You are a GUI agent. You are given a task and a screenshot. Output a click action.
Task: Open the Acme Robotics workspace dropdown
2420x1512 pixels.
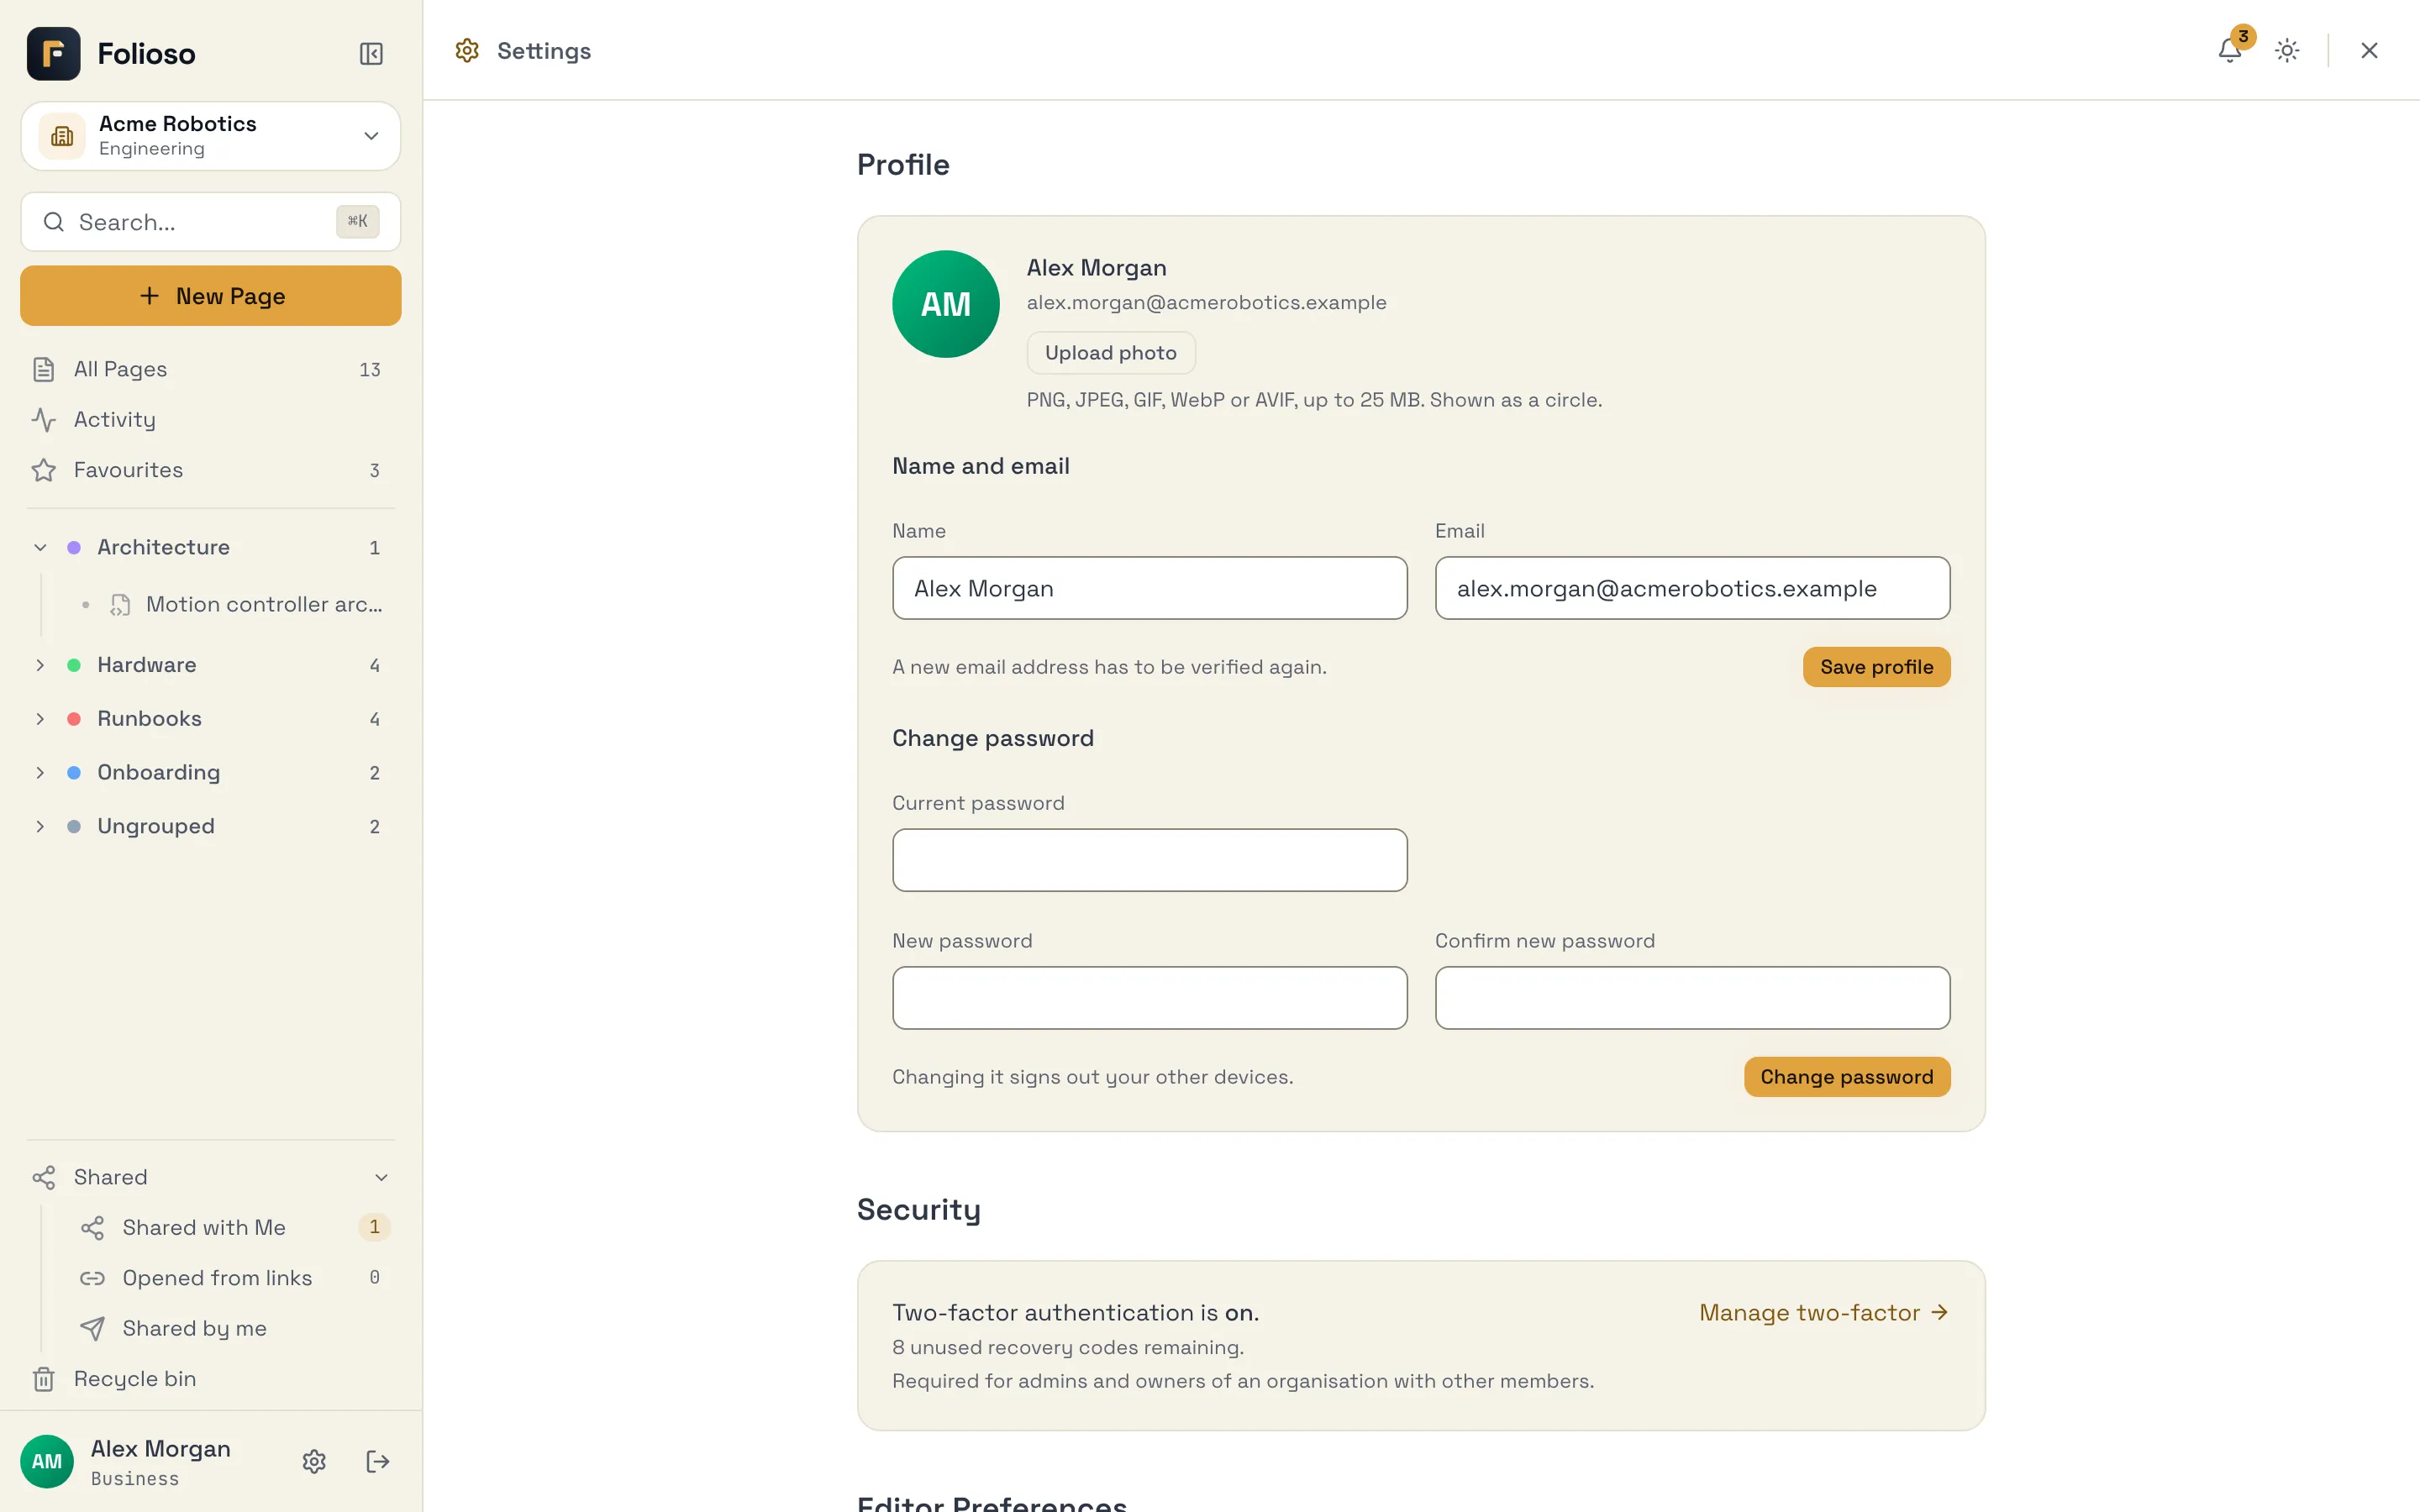click(211, 136)
